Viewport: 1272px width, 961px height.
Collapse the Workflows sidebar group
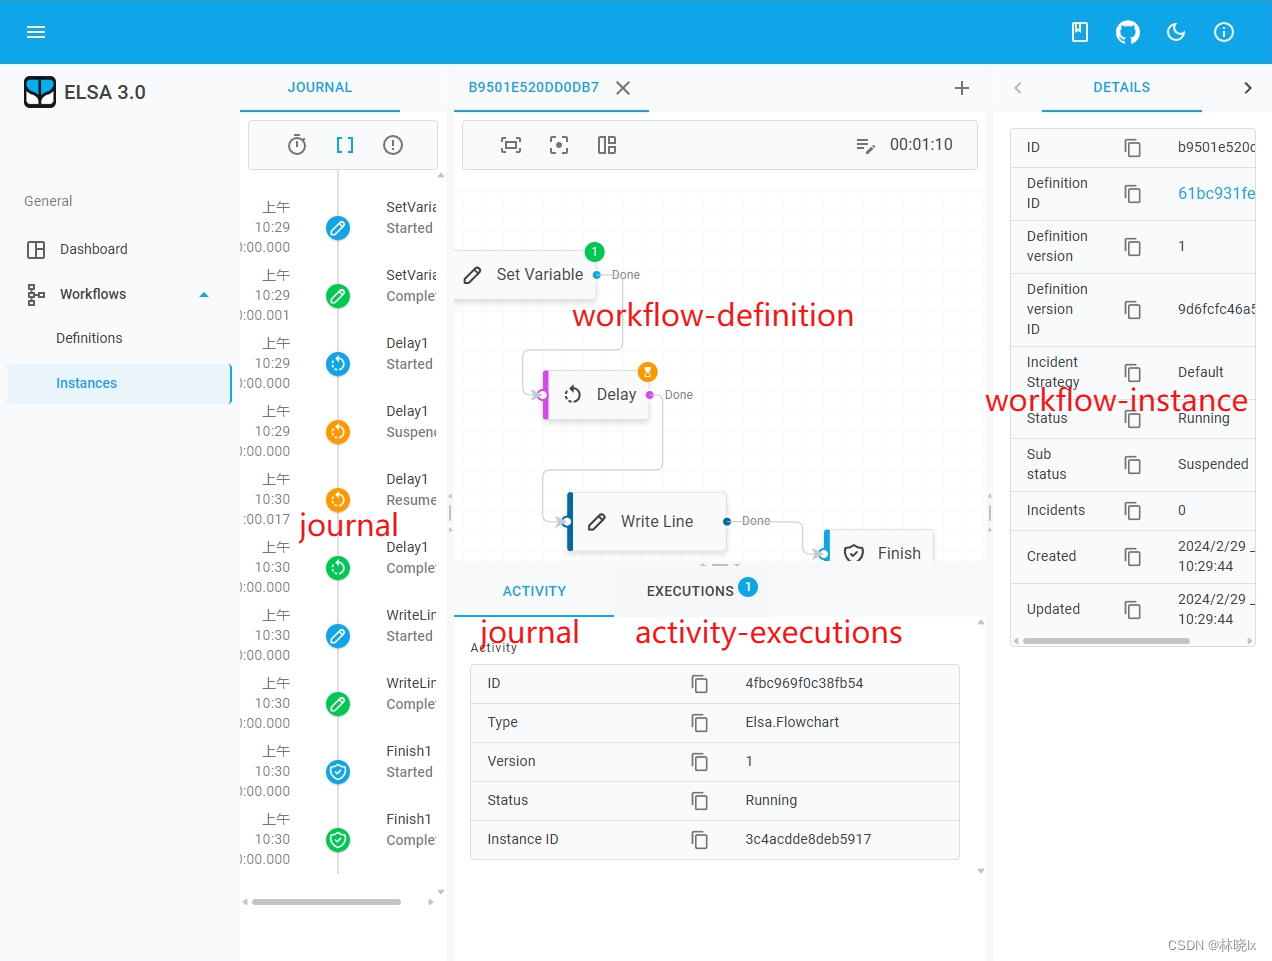[204, 294]
